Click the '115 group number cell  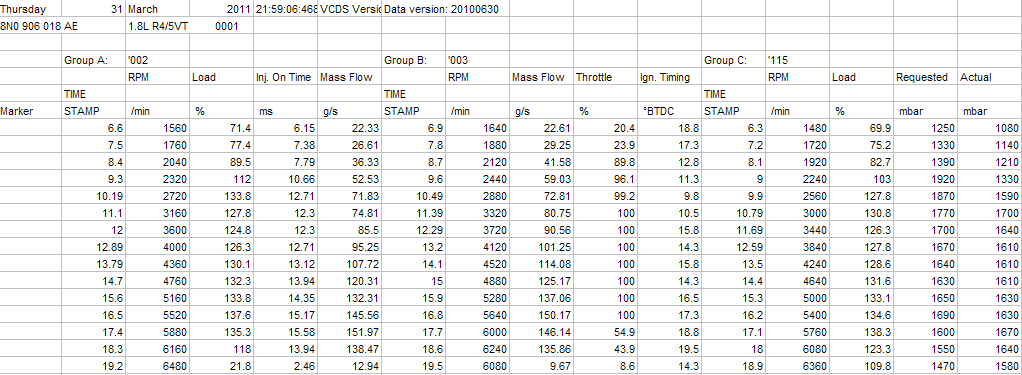(x=798, y=60)
